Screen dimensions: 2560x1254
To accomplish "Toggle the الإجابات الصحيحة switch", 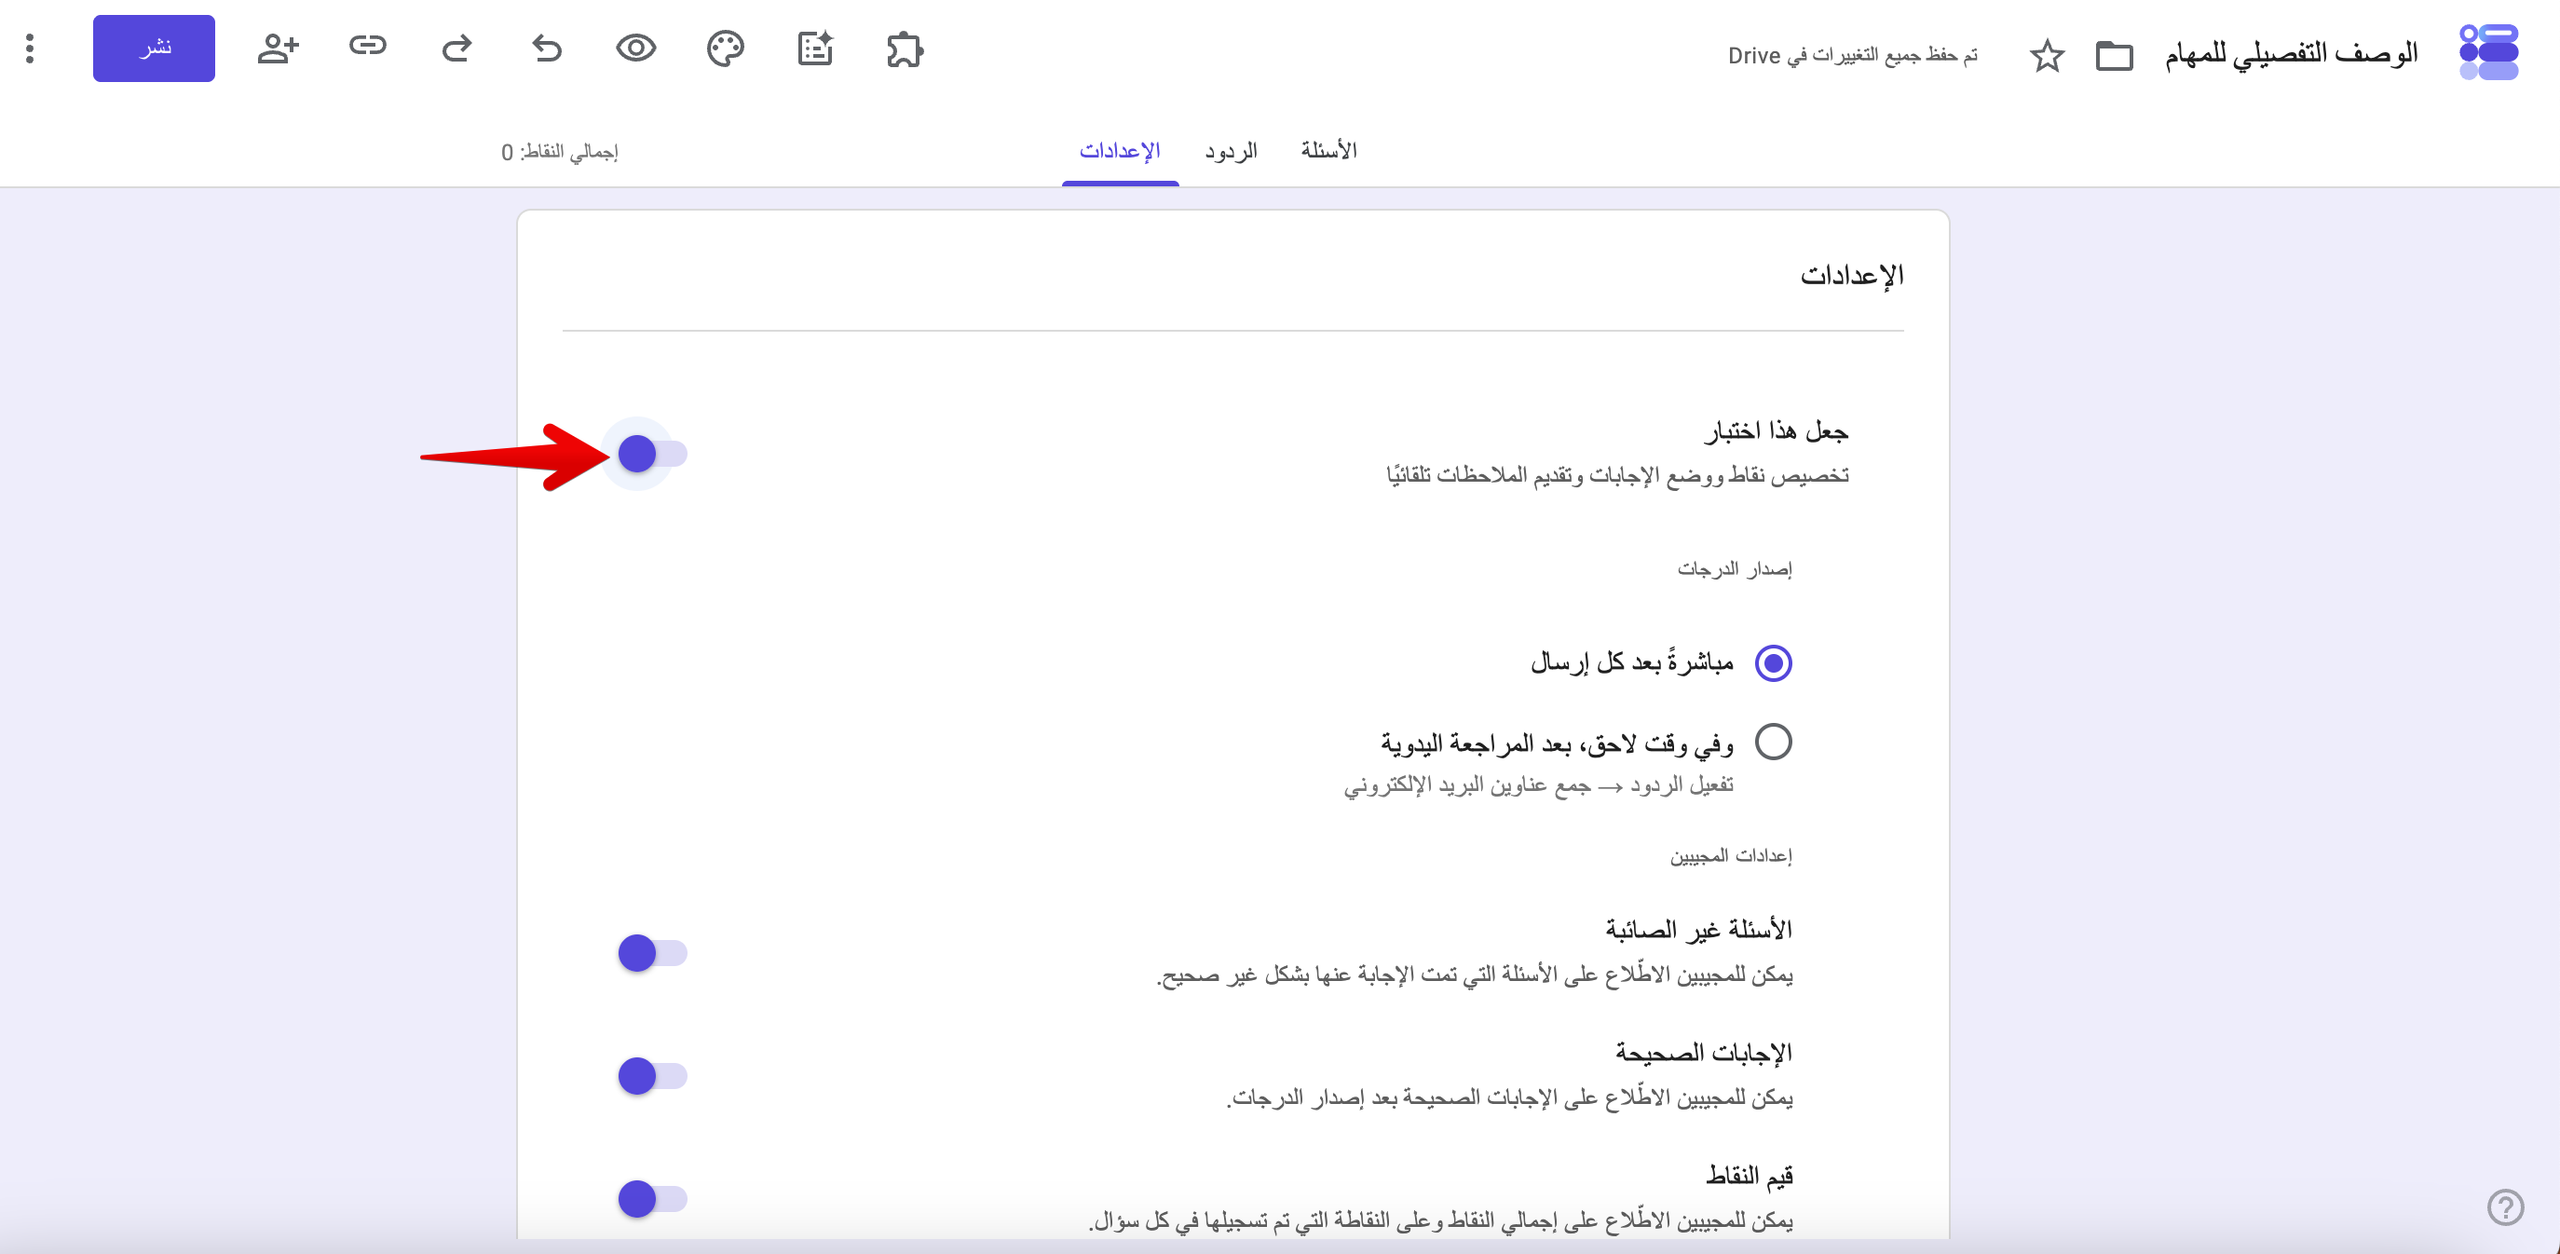I will (x=652, y=1076).
